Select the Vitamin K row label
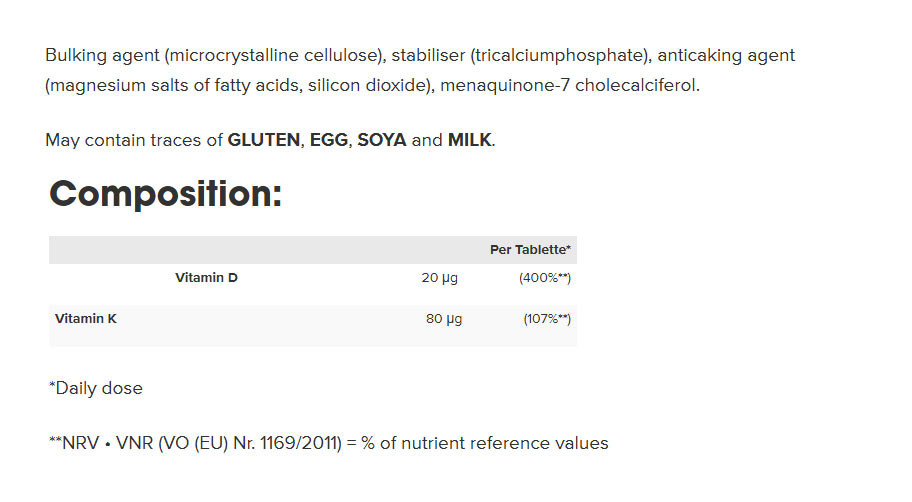This screenshot has height=502, width=912. 86,318
